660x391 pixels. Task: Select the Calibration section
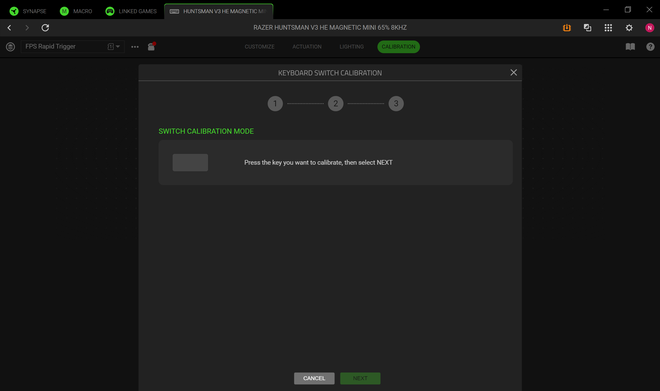(x=398, y=47)
